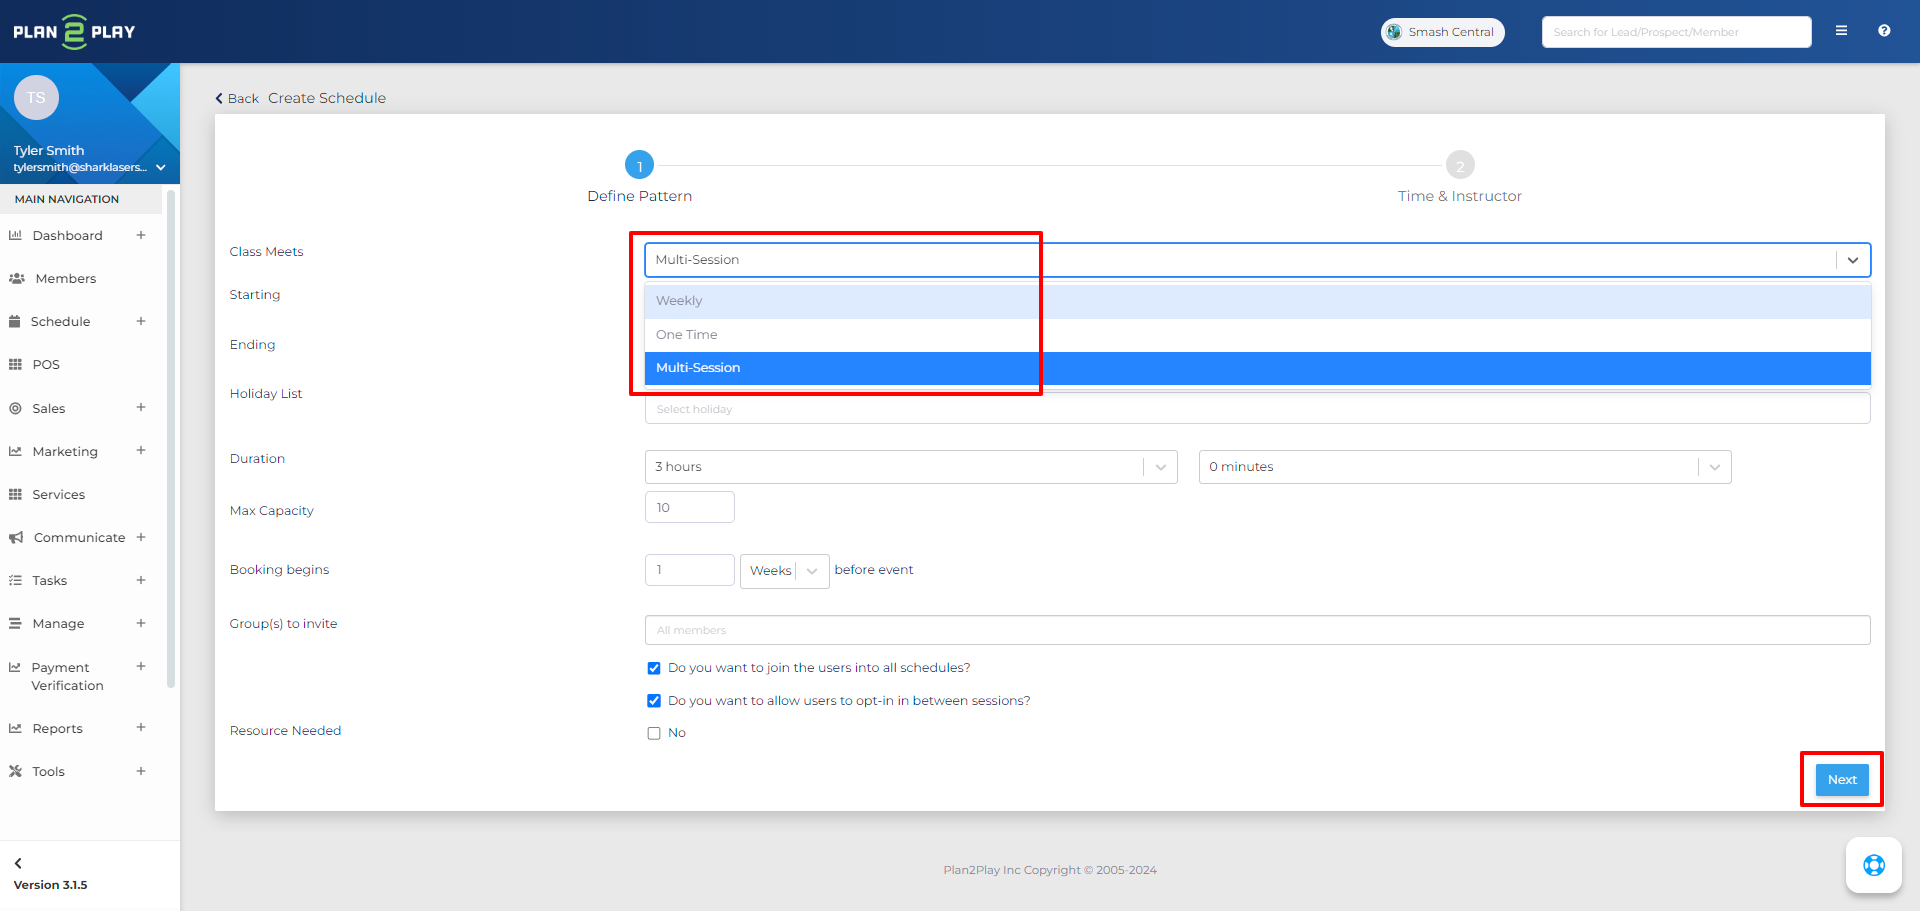Expand the Communicate submenu plus
Image resolution: width=1920 pixels, height=911 pixels.
click(141, 537)
